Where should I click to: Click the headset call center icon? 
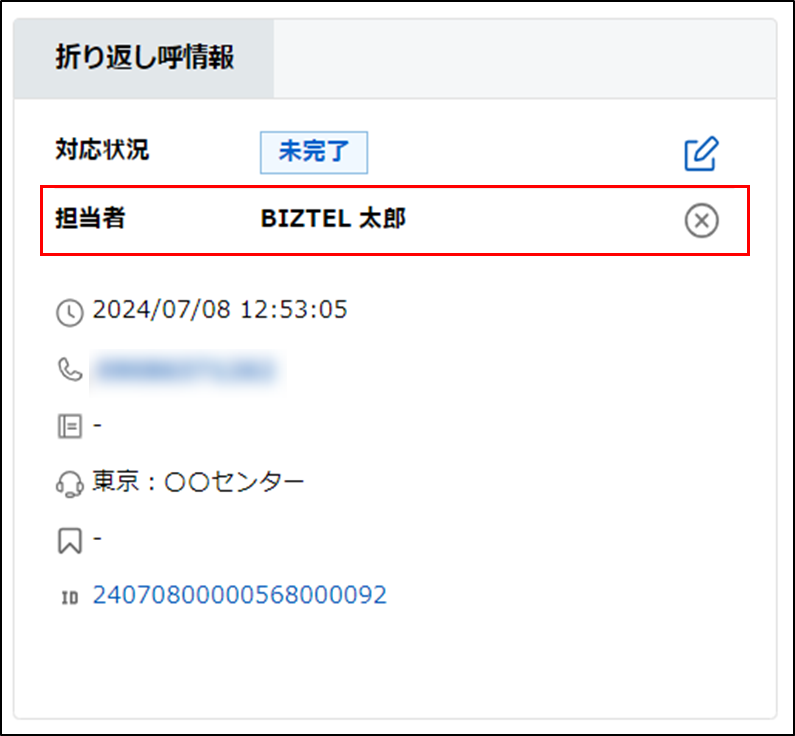click(x=69, y=485)
